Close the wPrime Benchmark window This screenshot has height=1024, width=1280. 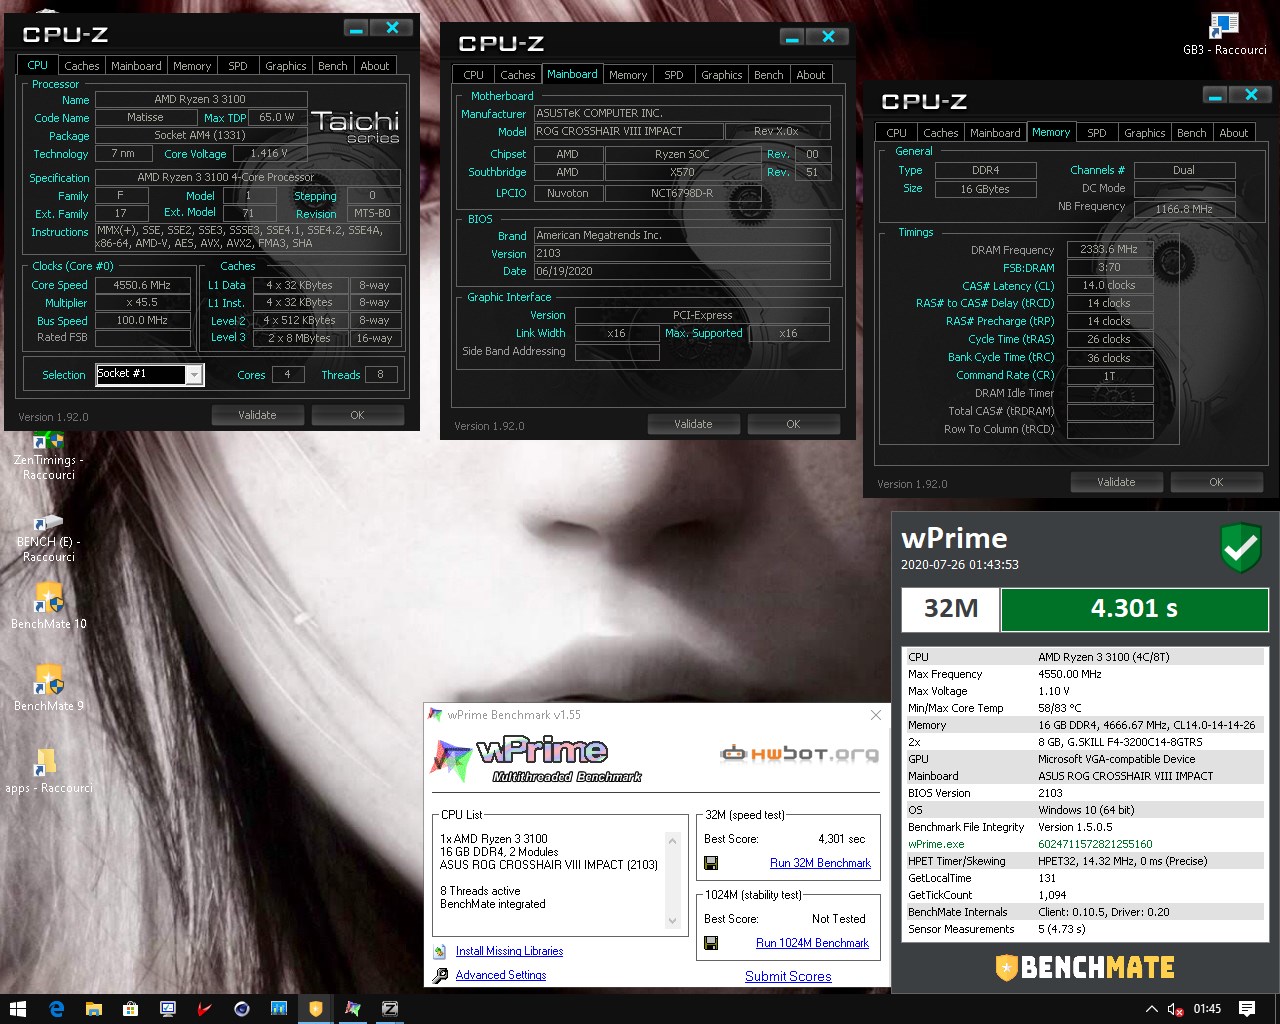tap(876, 715)
